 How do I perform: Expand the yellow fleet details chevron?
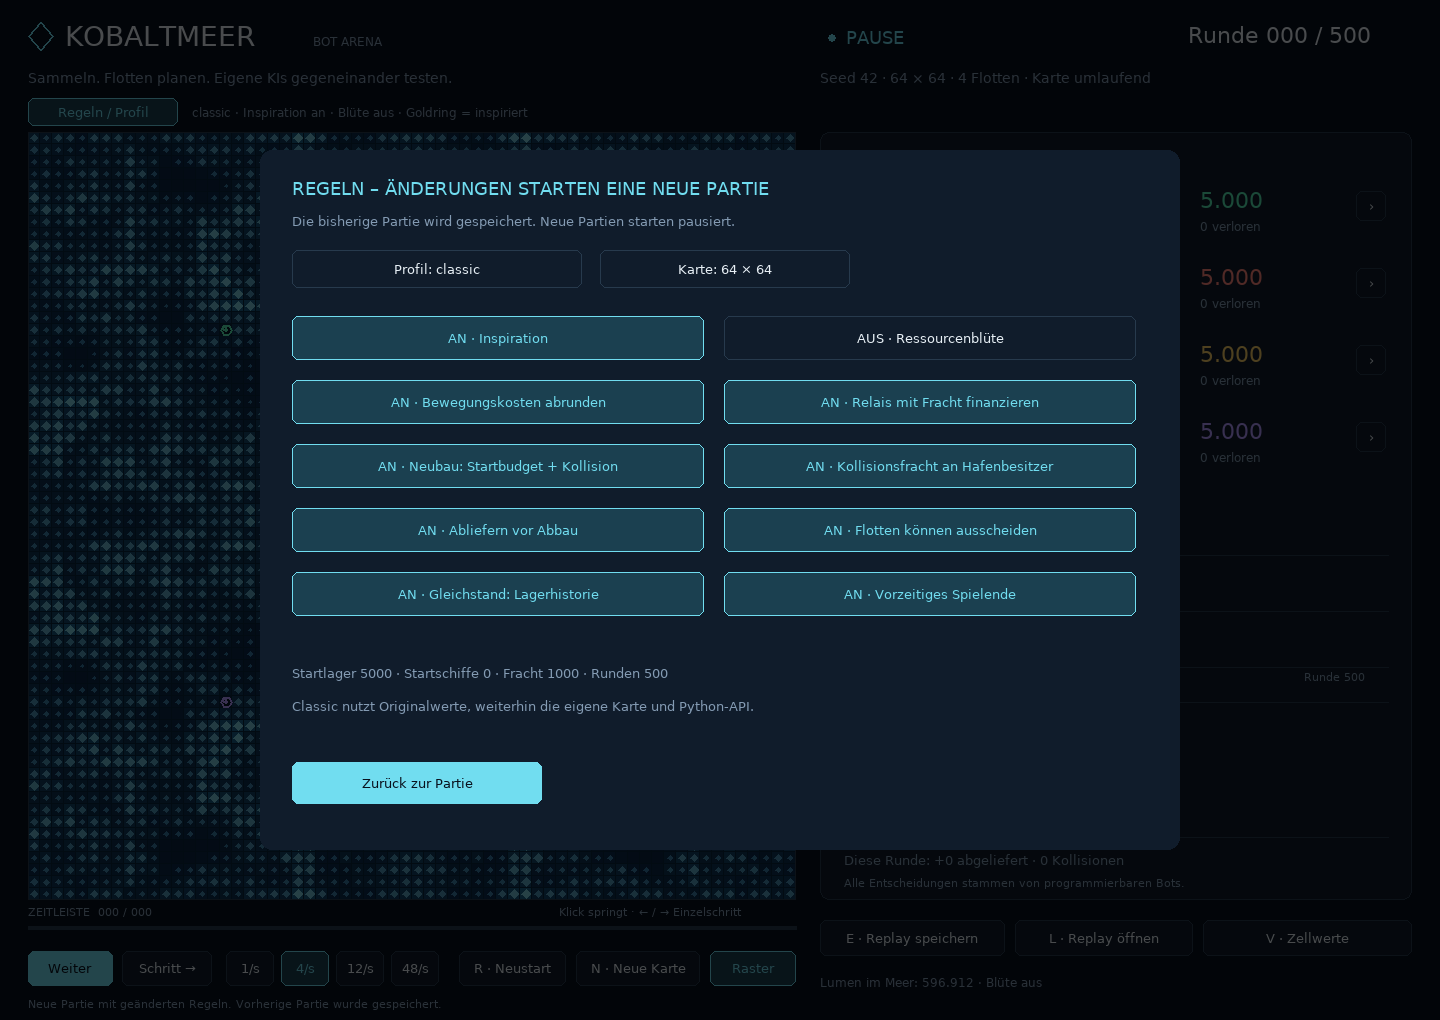(x=1371, y=360)
